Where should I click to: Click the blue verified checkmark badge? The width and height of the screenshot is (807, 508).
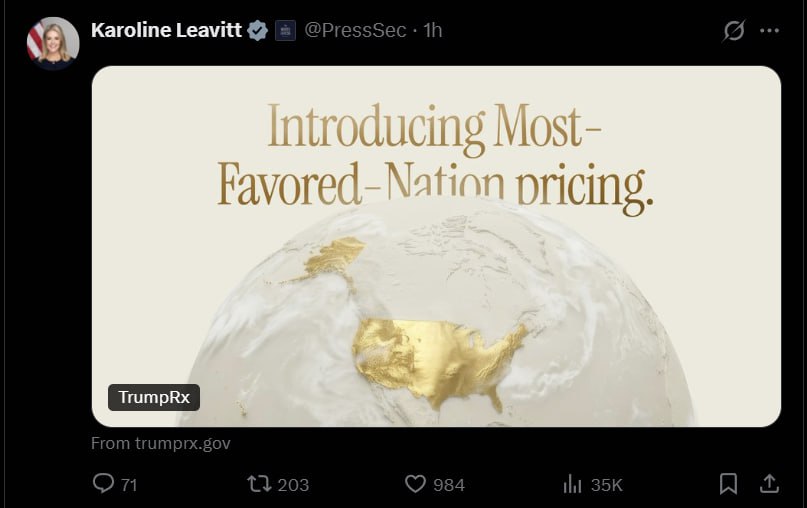pos(258,31)
